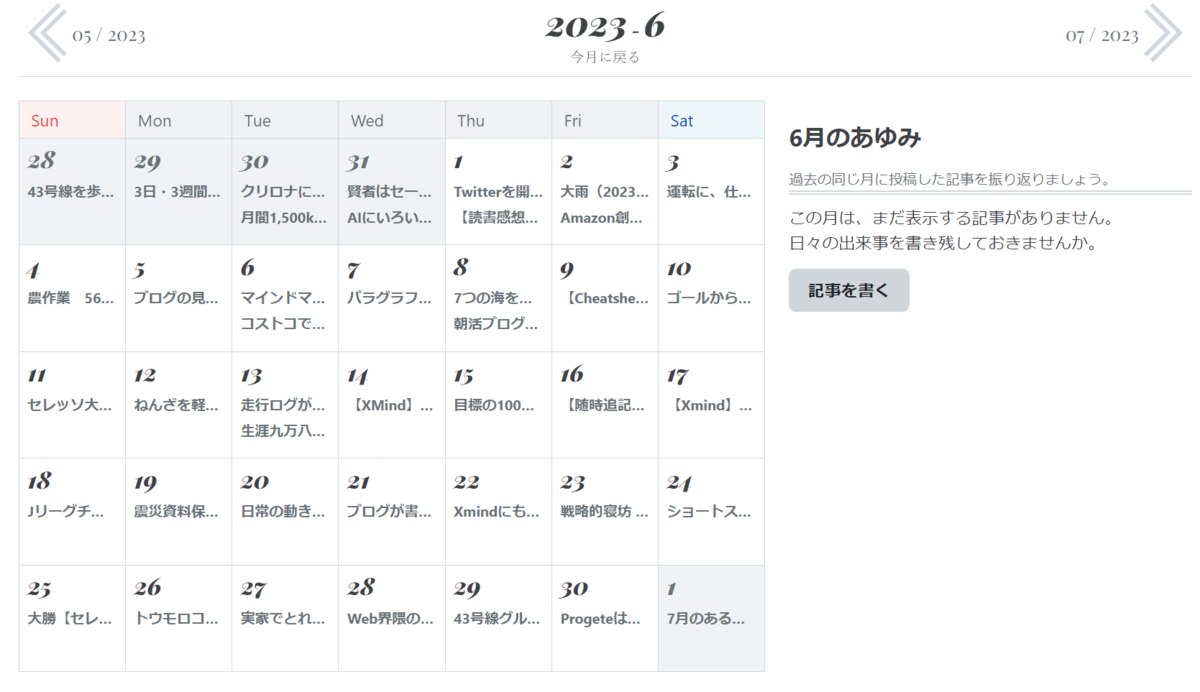Open the 戦略的寝坊… article entry
1200x692 pixels.
point(605,511)
